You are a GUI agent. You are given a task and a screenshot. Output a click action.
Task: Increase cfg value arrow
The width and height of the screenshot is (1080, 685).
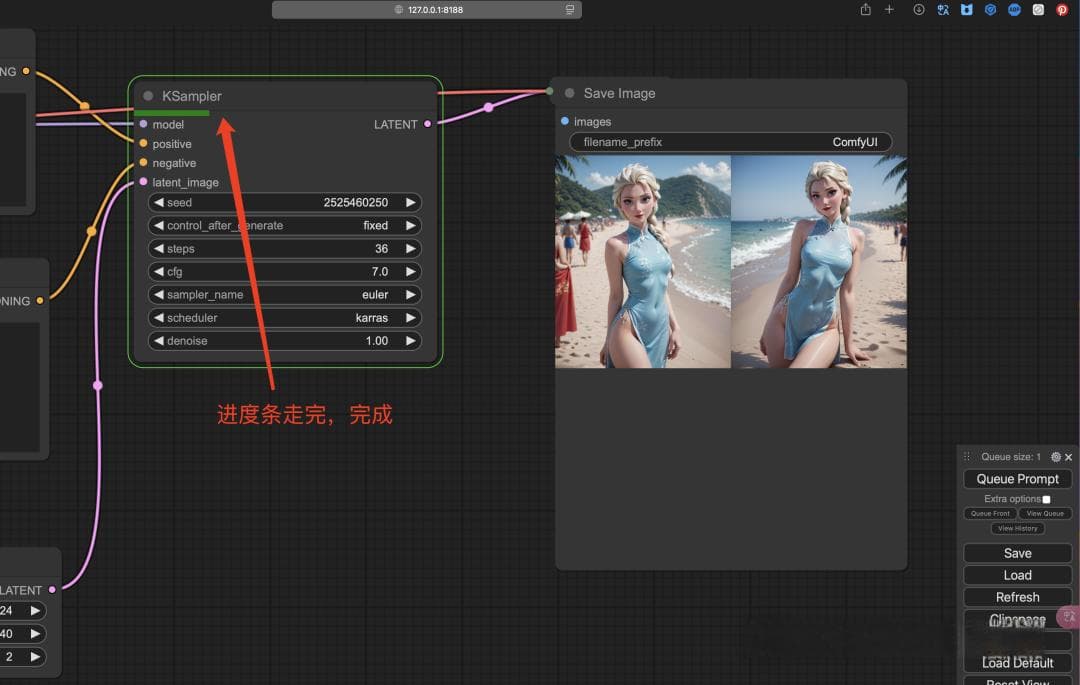(411, 271)
